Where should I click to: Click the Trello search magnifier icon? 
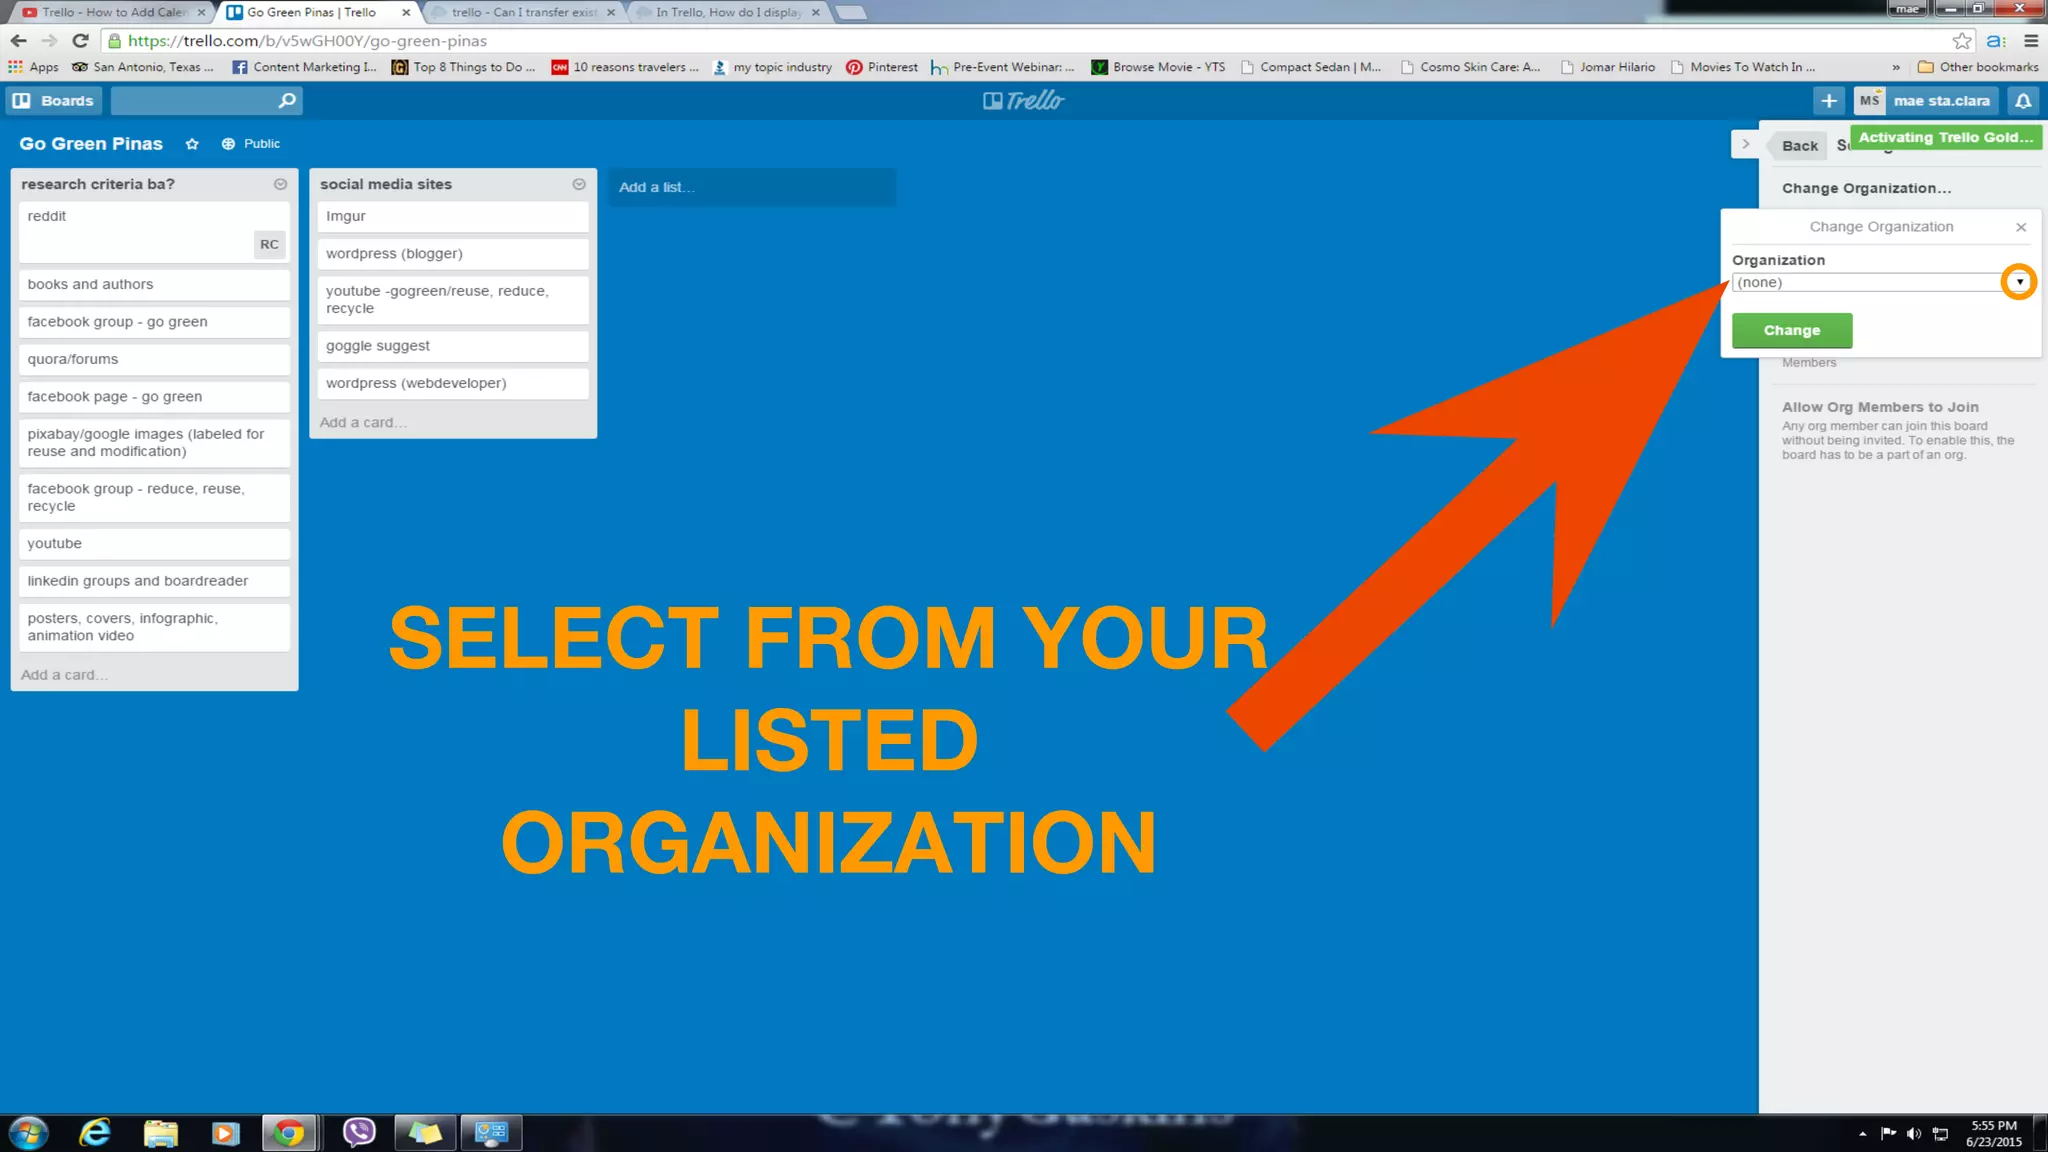click(x=287, y=100)
